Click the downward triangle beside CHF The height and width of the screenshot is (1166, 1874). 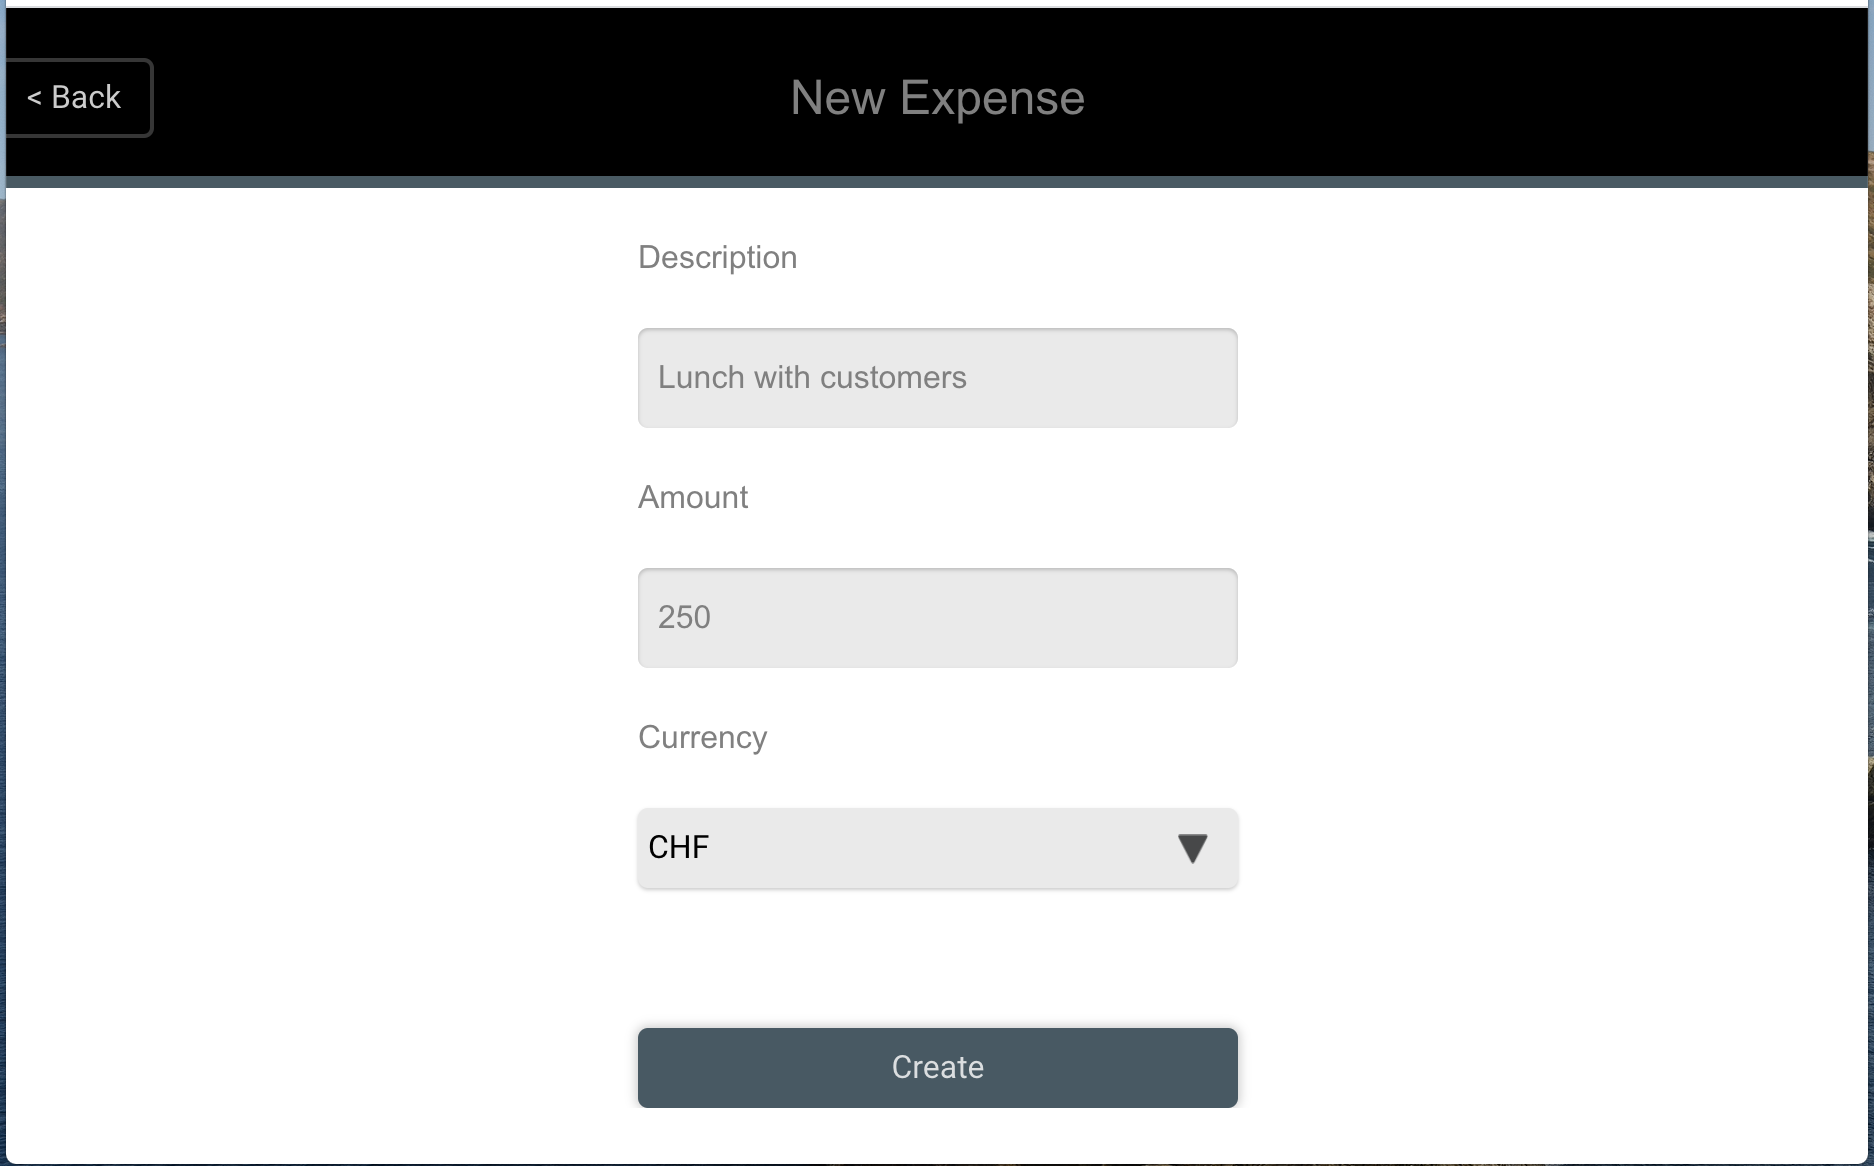point(1194,848)
